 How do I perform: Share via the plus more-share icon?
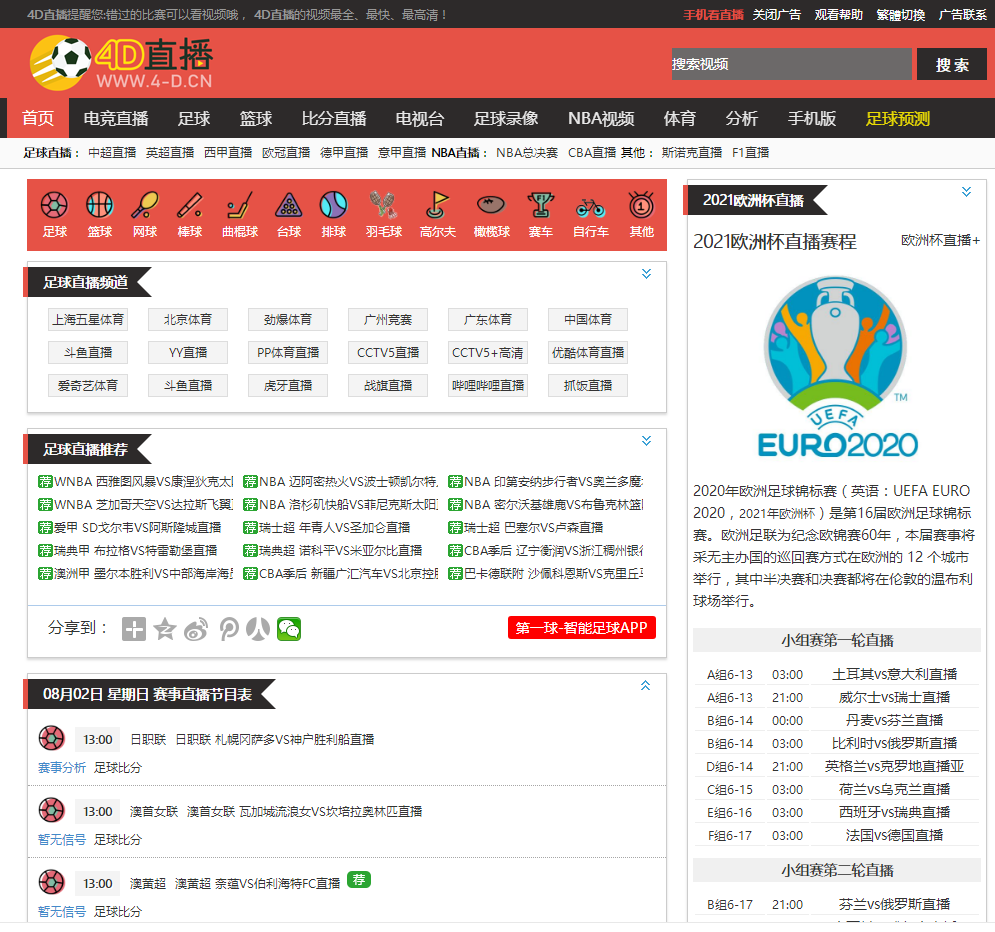133,629
